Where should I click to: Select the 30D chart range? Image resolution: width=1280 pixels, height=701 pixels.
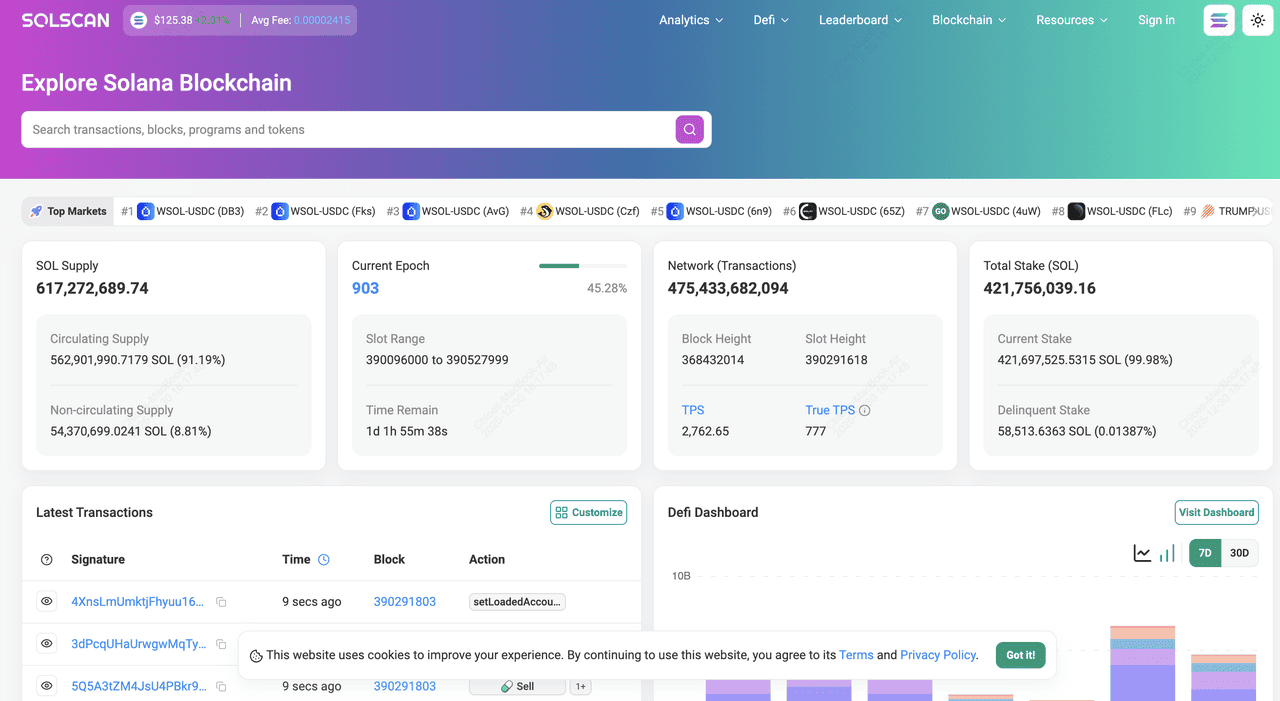pyautogui.click(x=1239, y=553)
